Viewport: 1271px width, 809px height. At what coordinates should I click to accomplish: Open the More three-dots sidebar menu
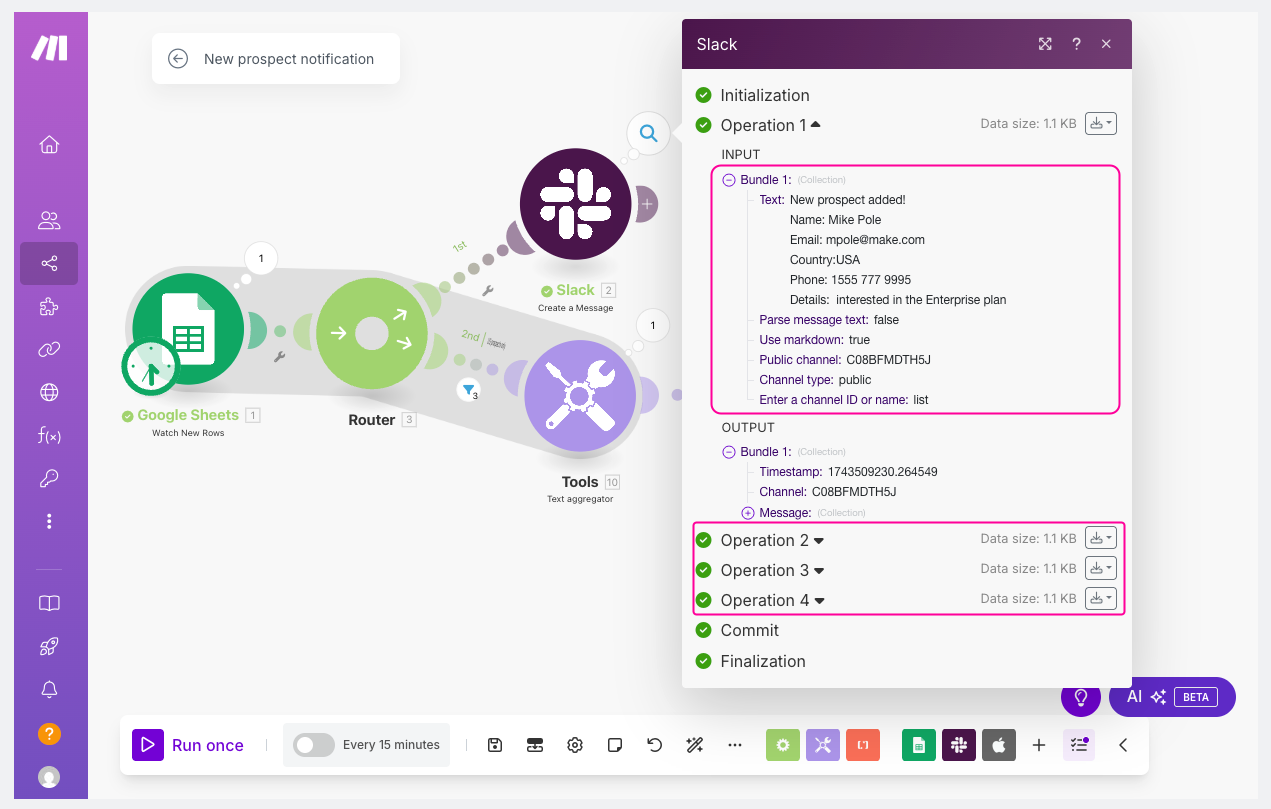[49, 521]
